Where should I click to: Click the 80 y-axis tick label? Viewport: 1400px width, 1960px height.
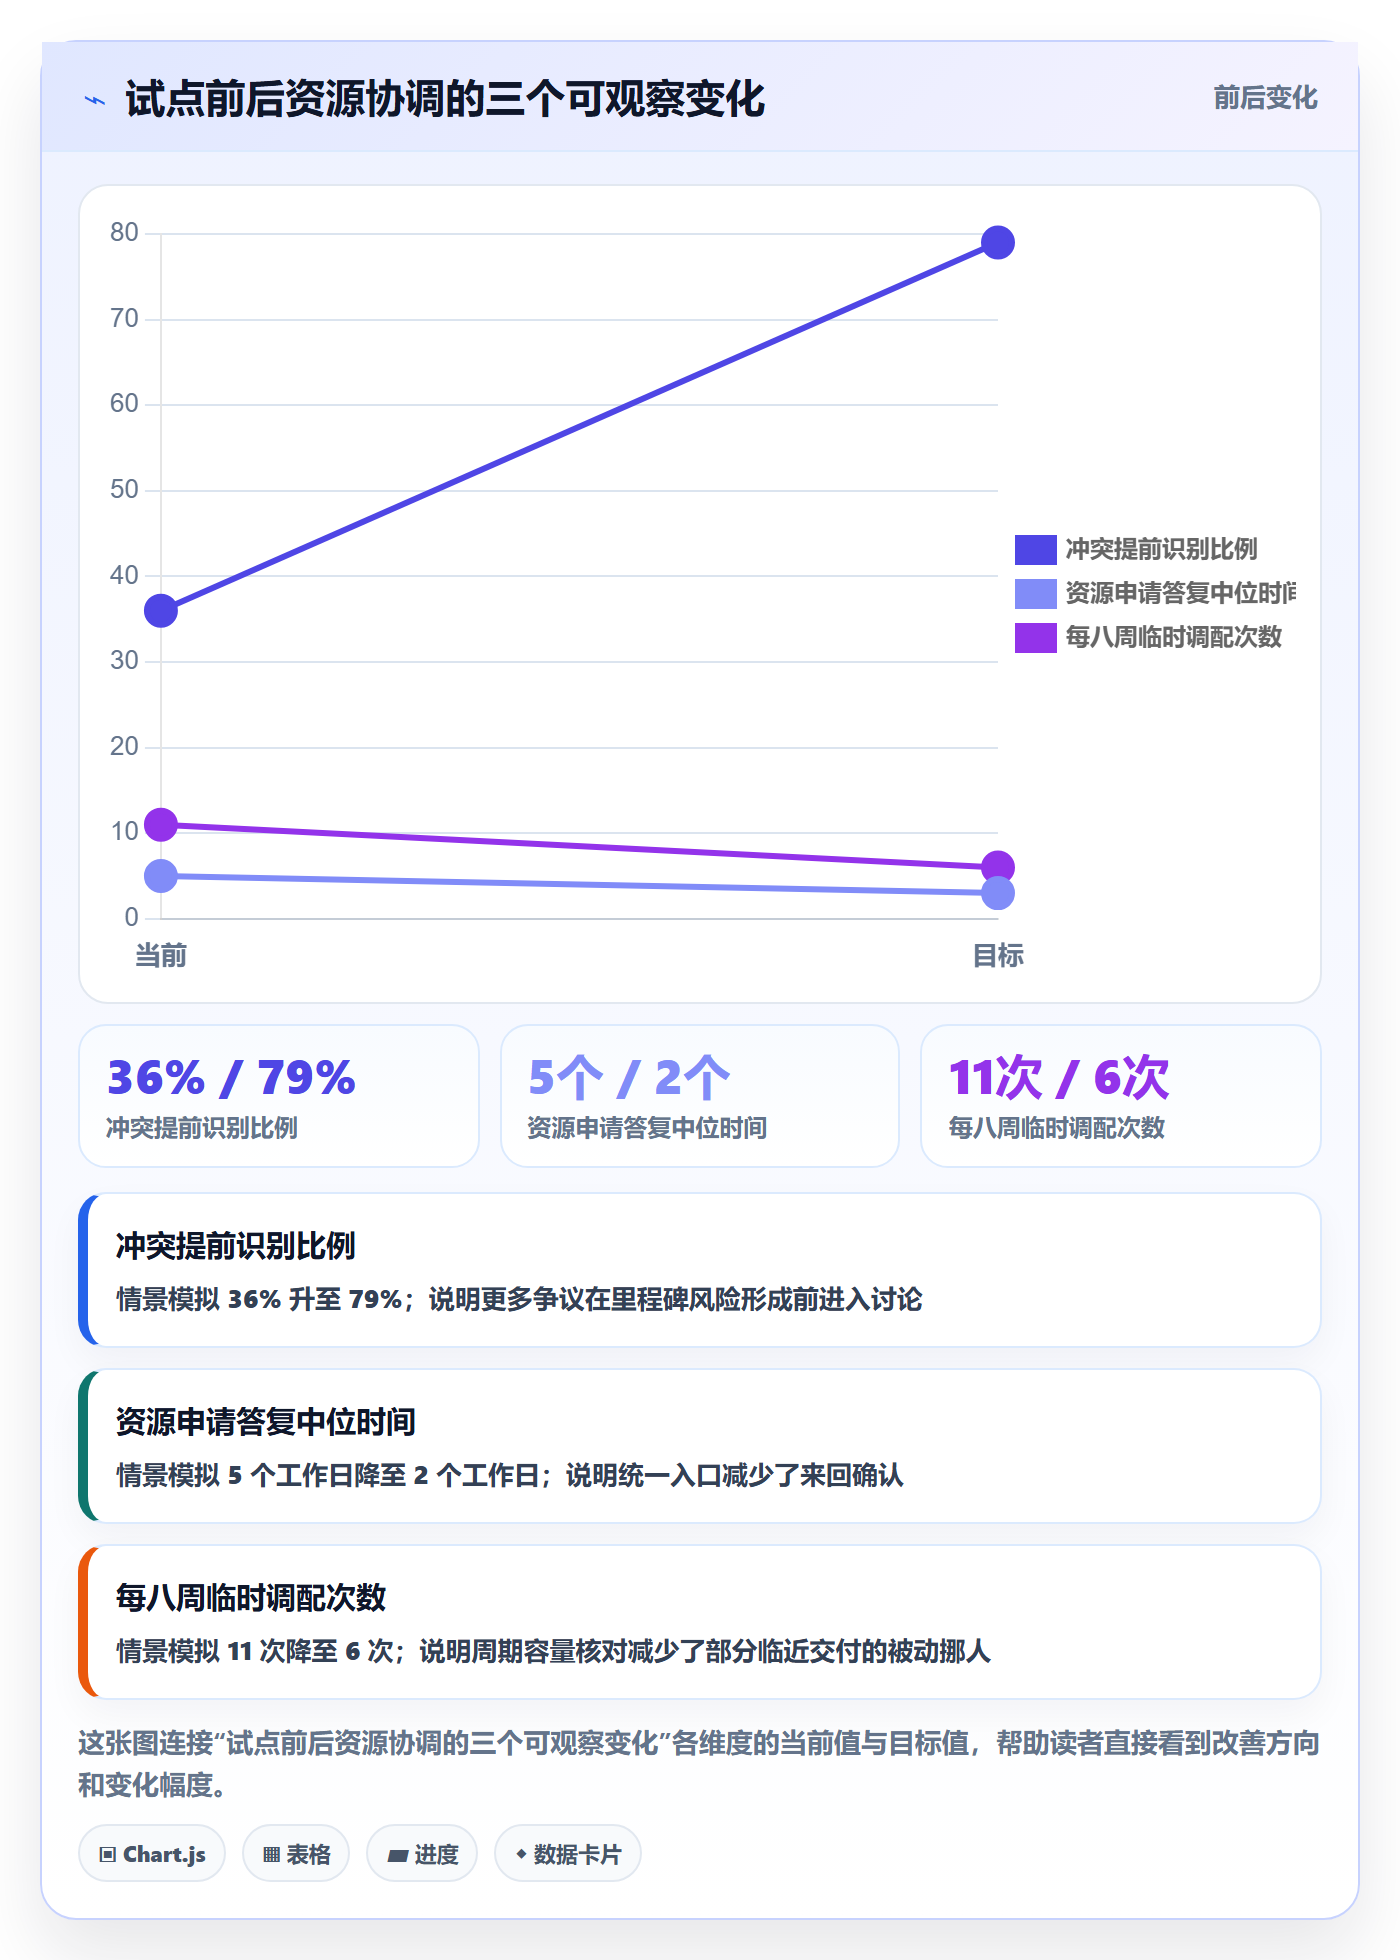124,233
